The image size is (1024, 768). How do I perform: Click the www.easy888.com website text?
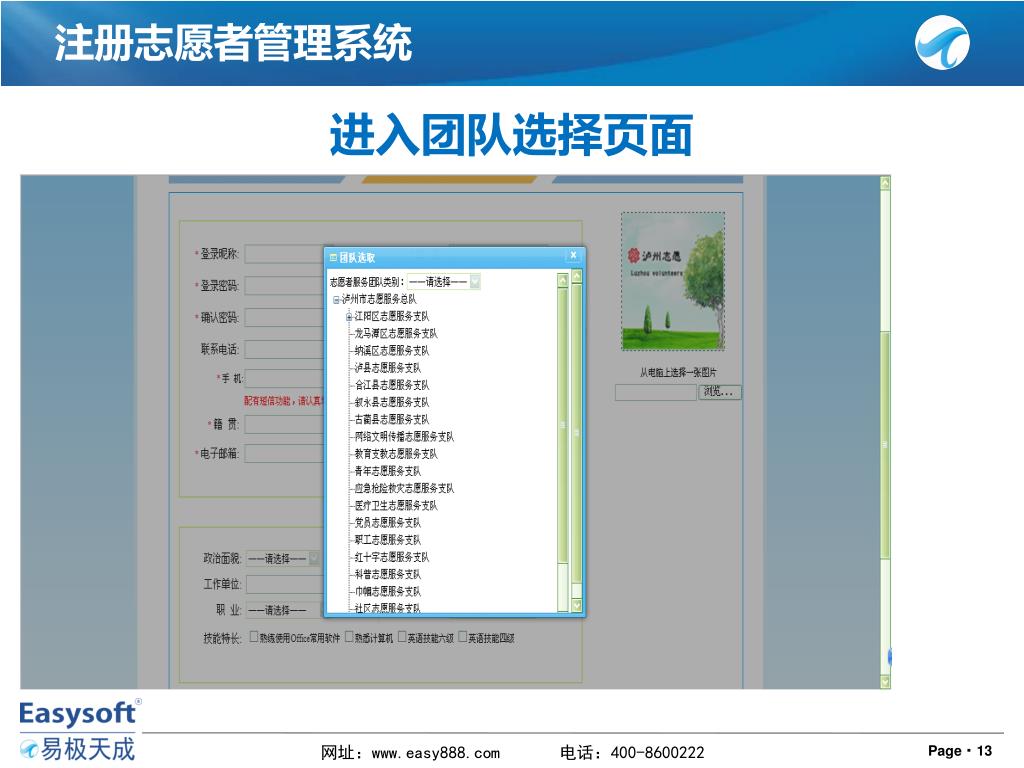point(436,753)
